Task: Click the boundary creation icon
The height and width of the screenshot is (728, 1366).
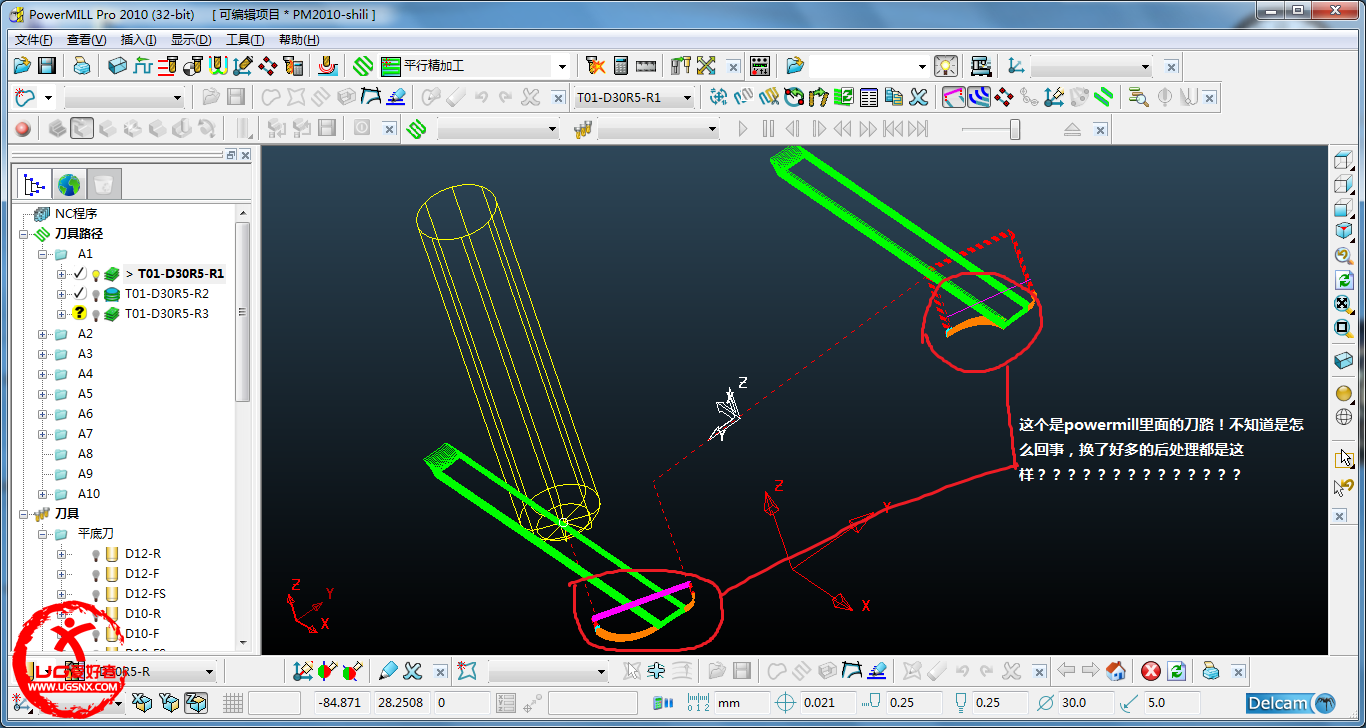Action: (x=25, y=97)
